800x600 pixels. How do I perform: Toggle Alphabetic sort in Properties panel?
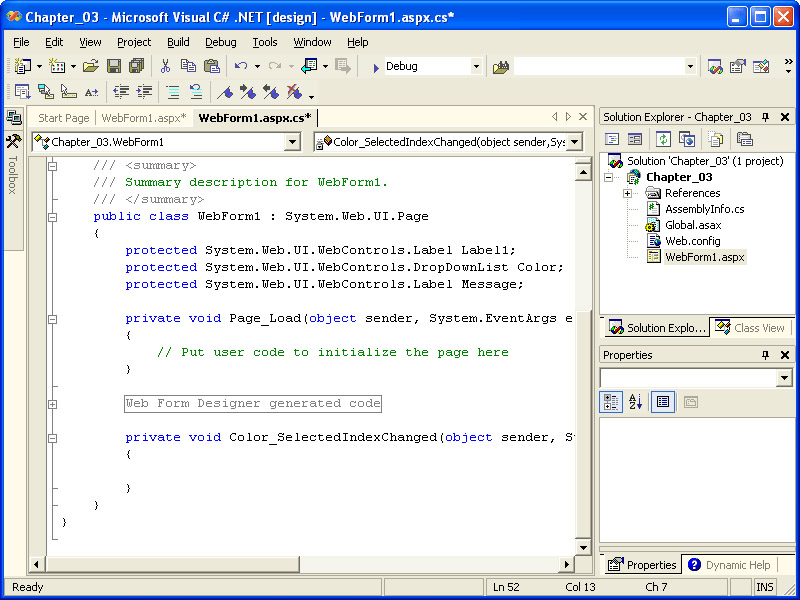(x=635, y=402)
